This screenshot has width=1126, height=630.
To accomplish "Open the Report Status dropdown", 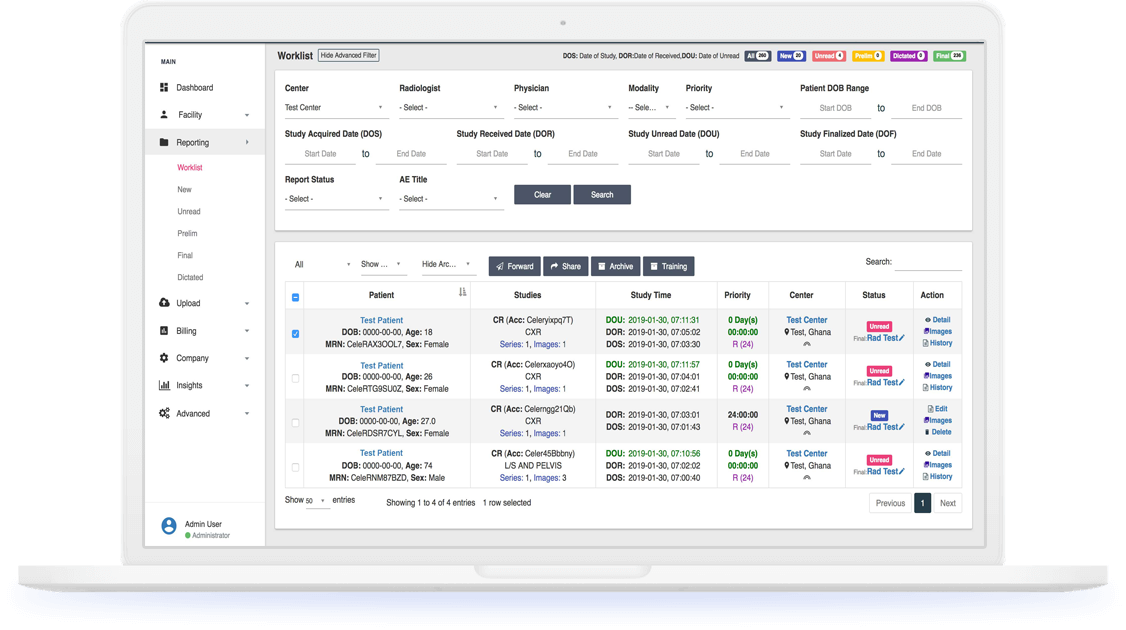I will 335,199.
